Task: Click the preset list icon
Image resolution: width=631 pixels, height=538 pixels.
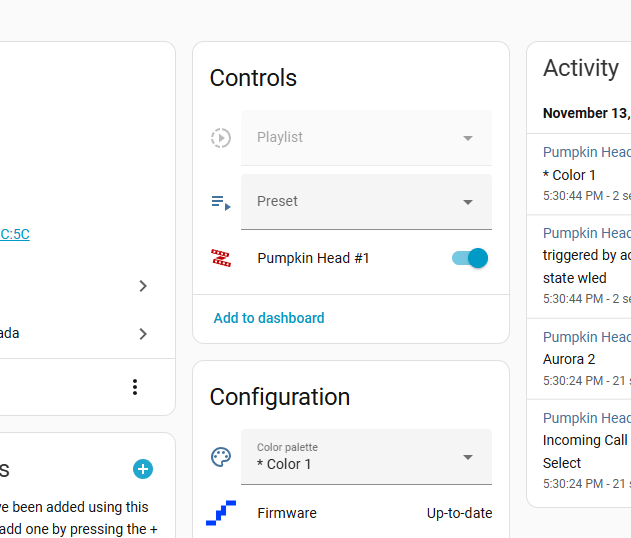Action: coord(221,202)
